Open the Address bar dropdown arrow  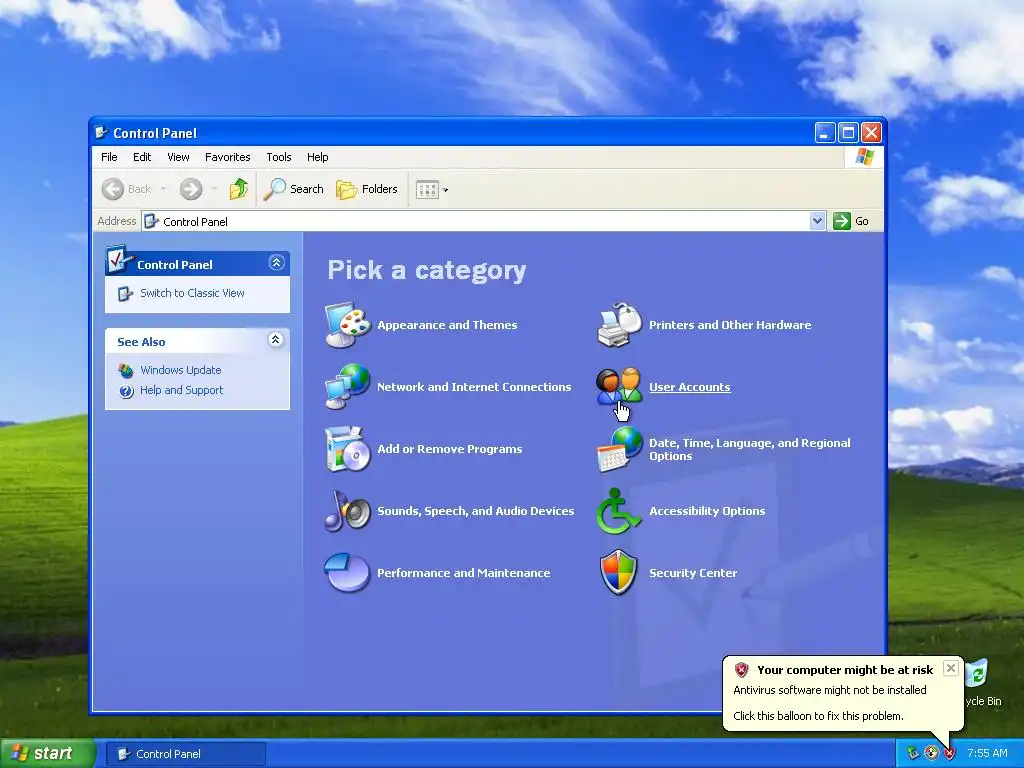[817, 221]
